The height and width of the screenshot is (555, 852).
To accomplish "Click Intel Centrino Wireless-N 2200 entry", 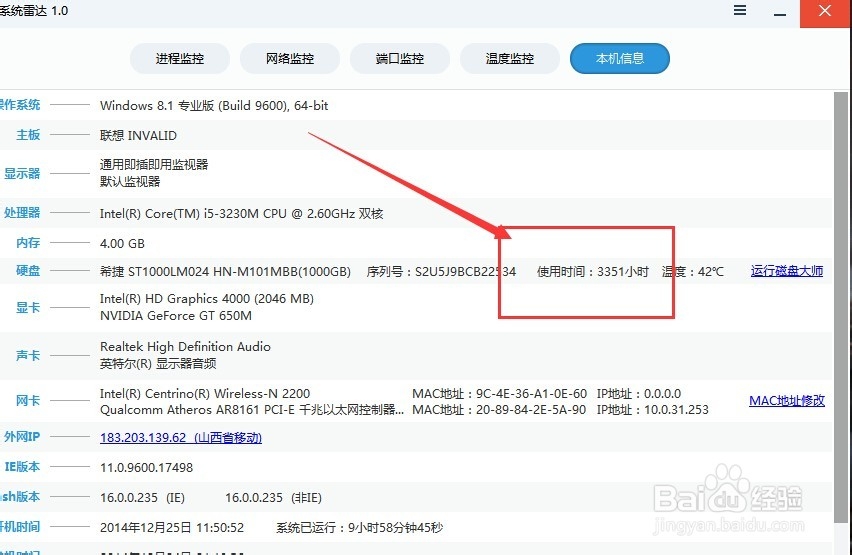I will (205, 394).
